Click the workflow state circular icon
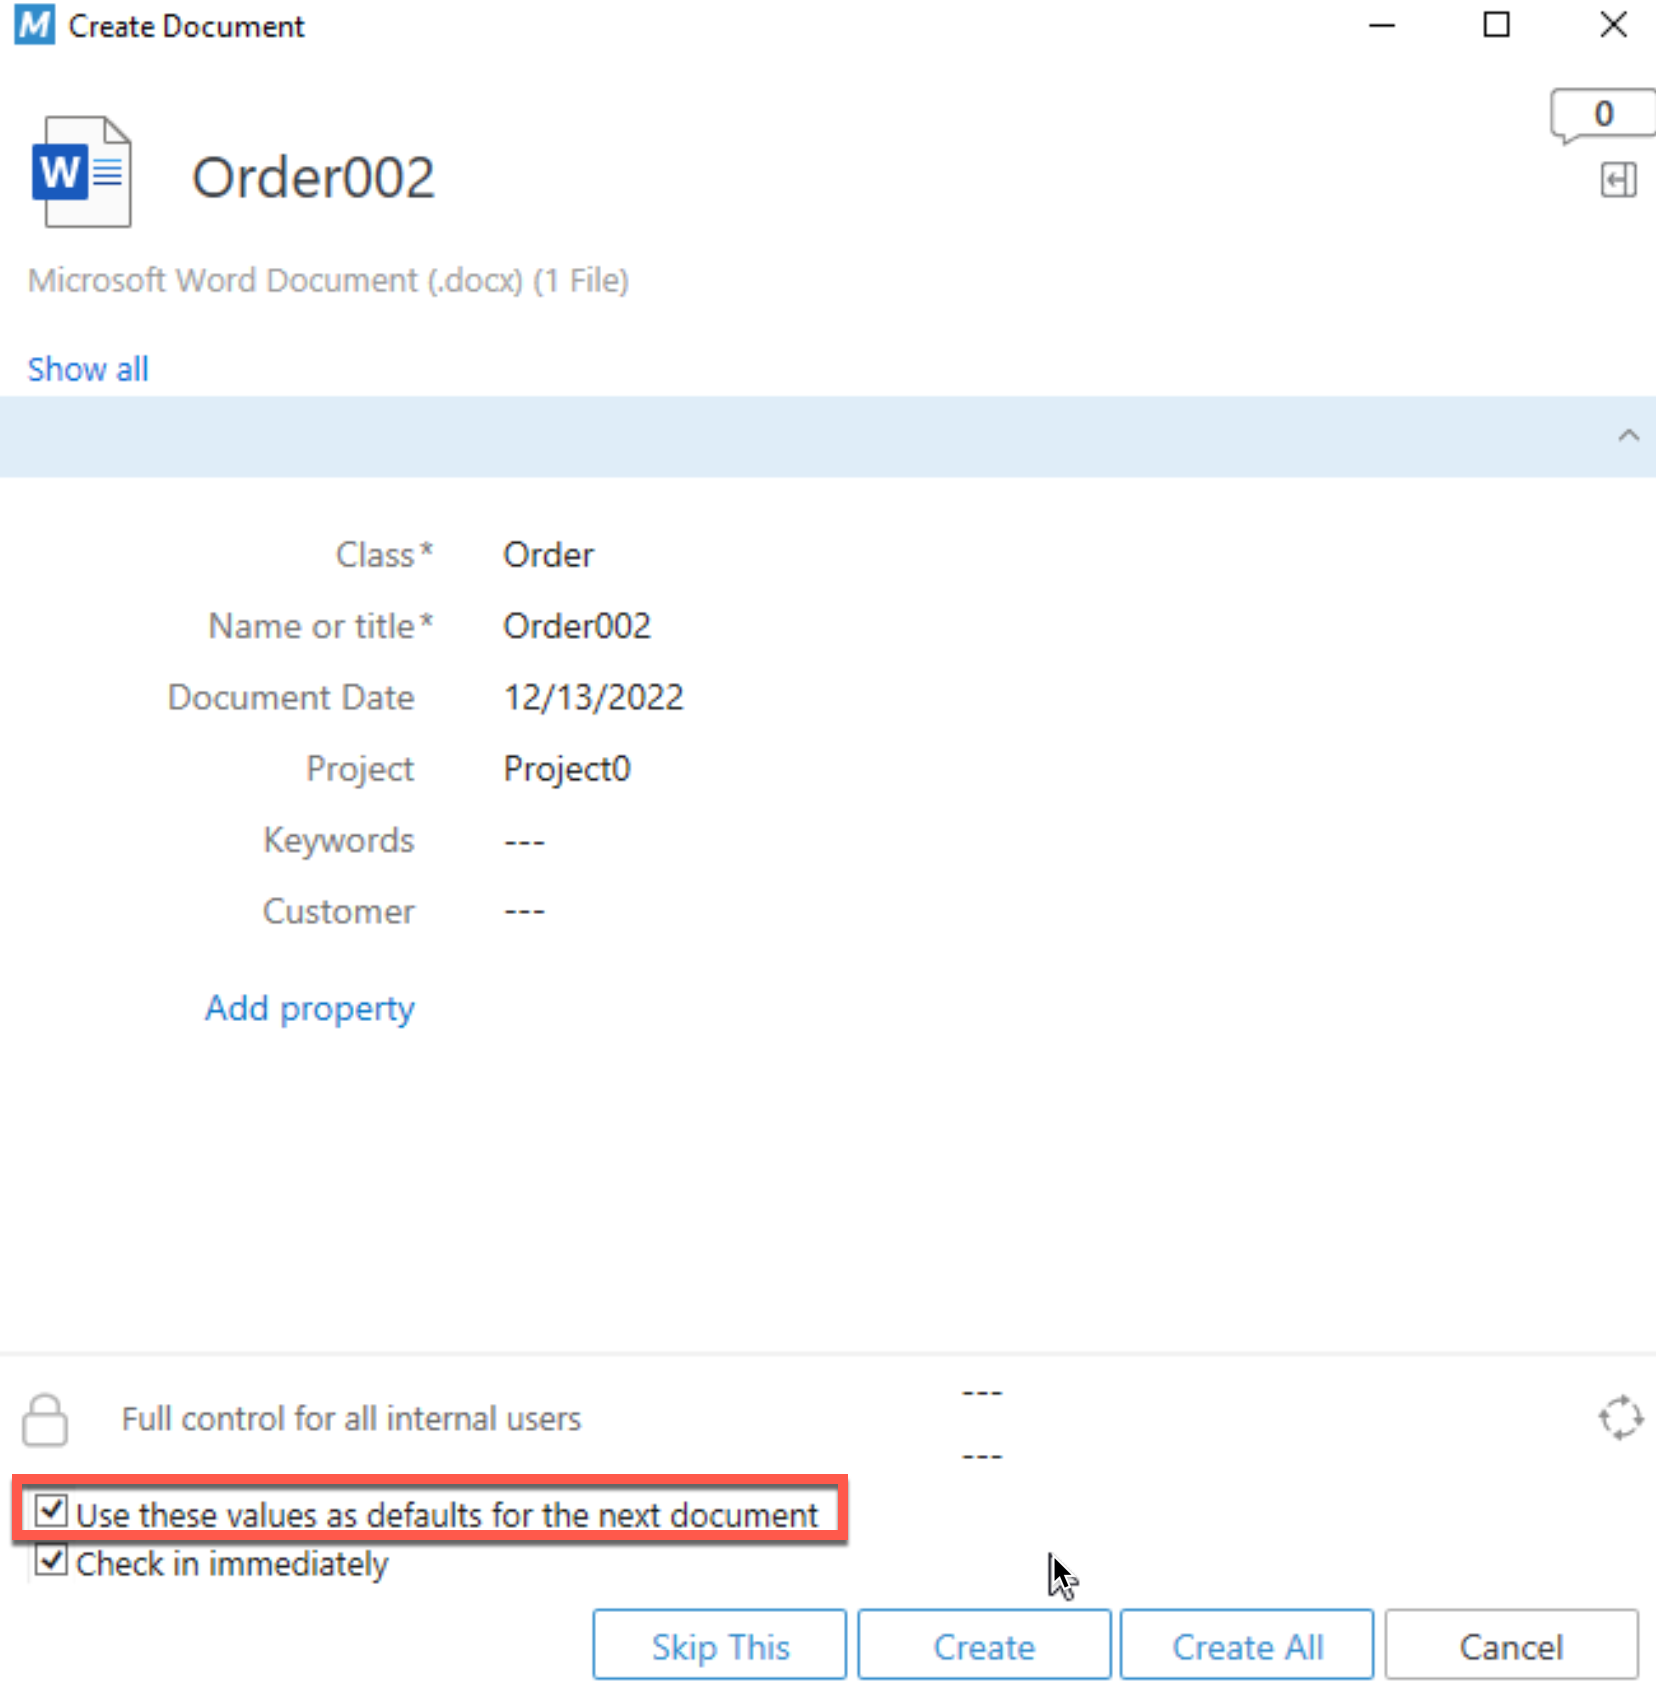1656x1684 pixels. click(1620, 1418)
